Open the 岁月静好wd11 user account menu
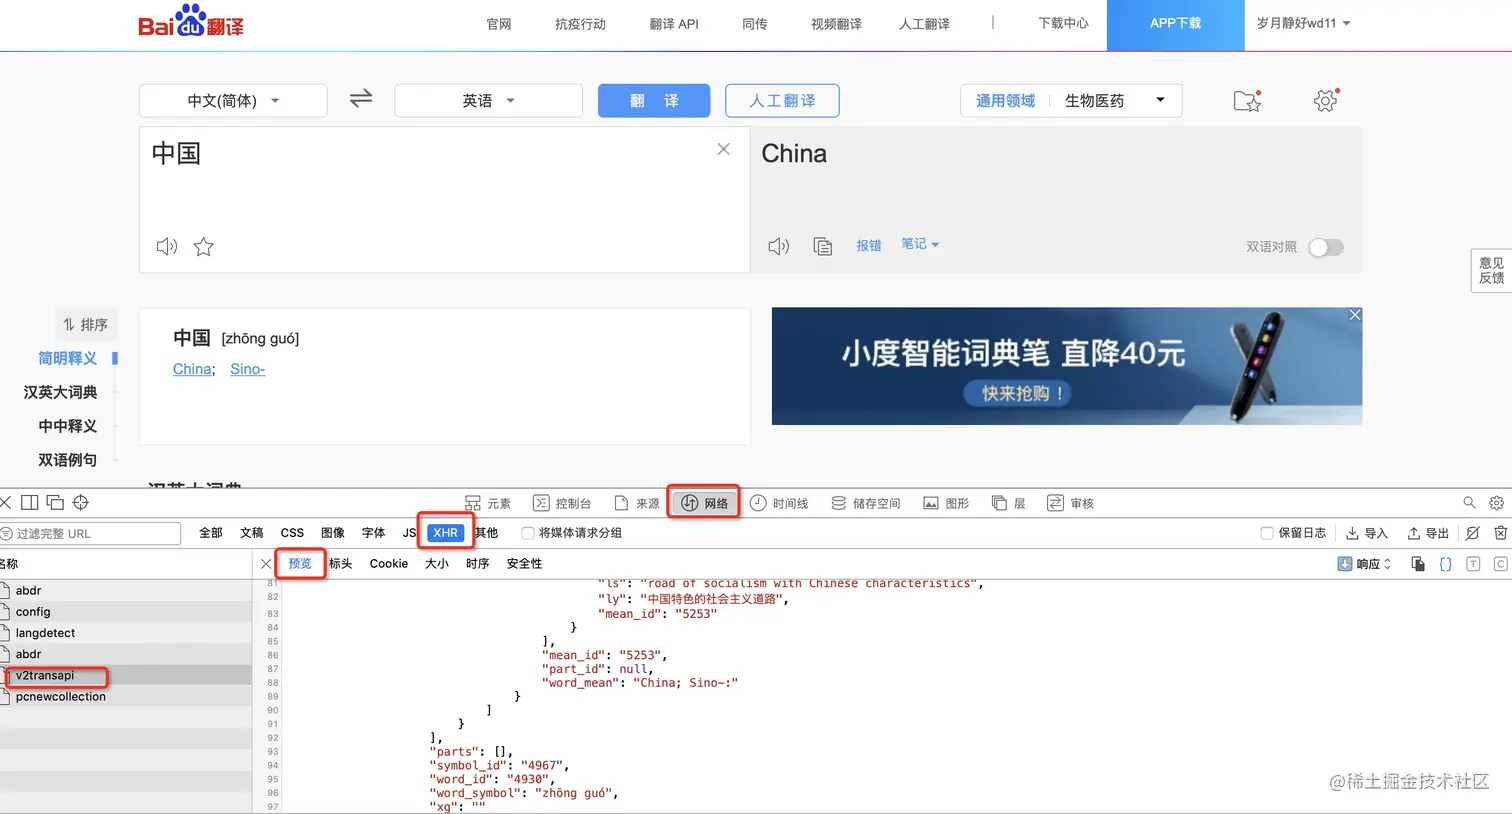Viewport: 1512px width, 814px height. (1303, 23)
